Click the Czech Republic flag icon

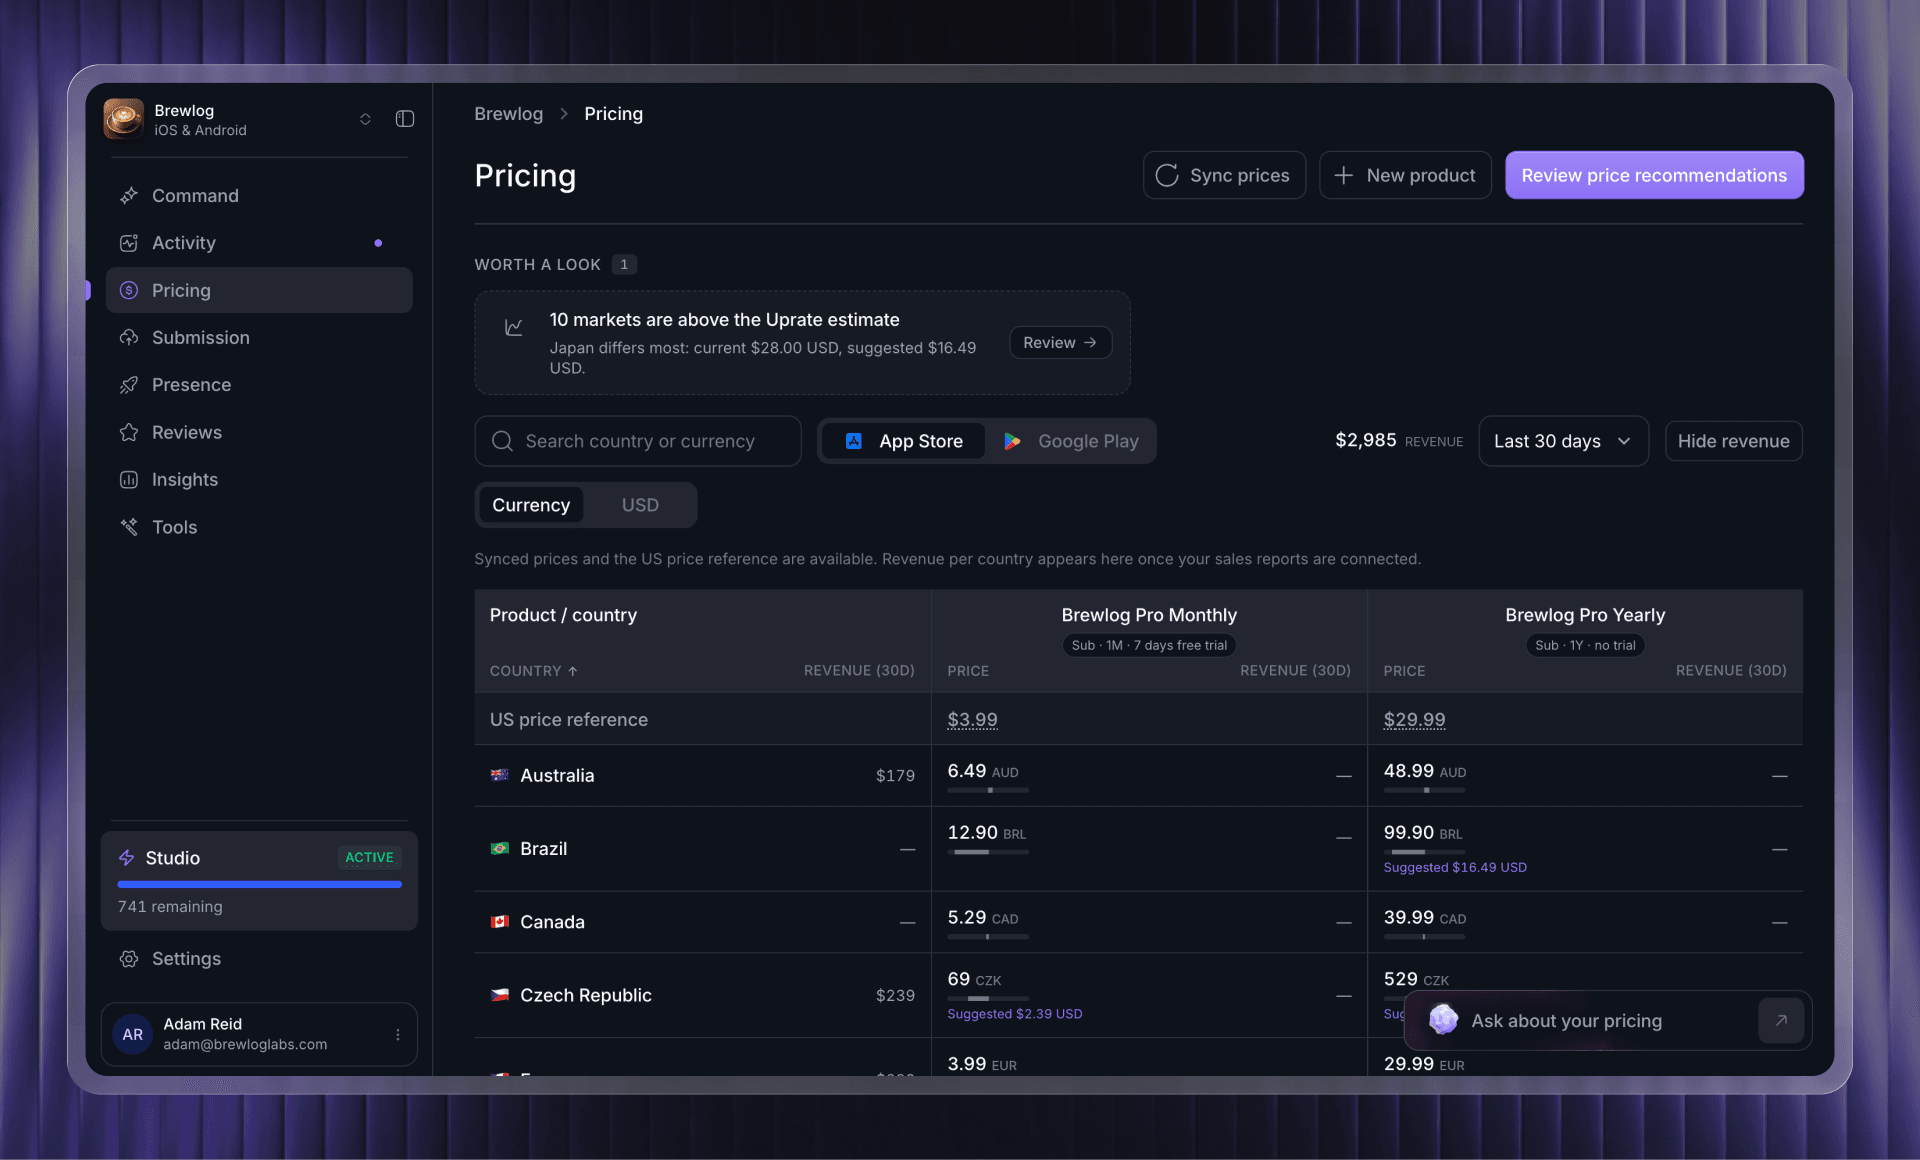click(x=500, y=995)
